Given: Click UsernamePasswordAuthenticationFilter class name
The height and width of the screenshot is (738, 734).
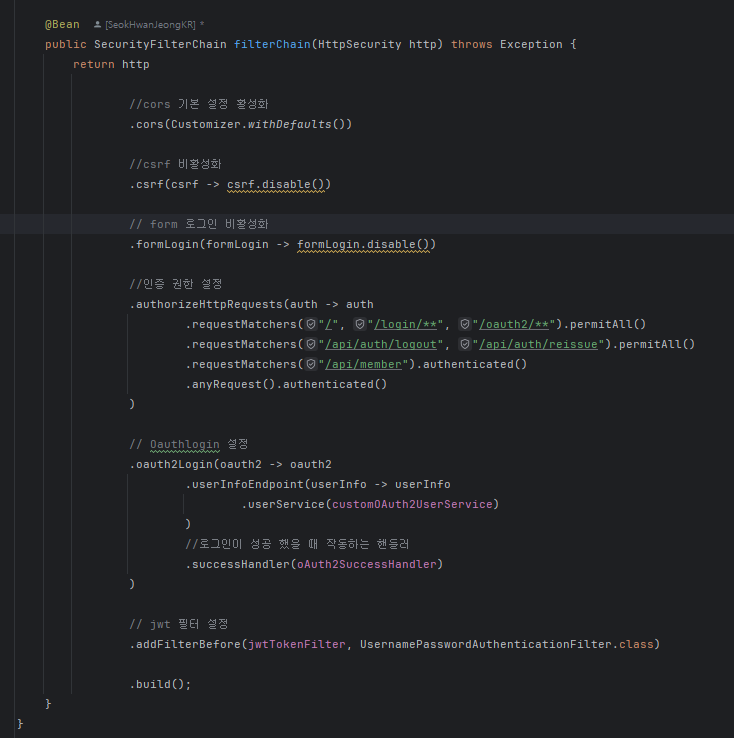Looking at the screenshot, I should click(486, 644).
